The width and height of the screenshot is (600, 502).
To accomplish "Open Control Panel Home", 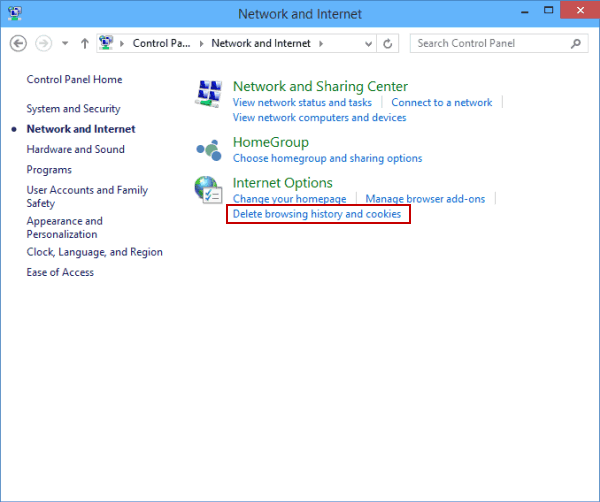I will coord(74,79).
